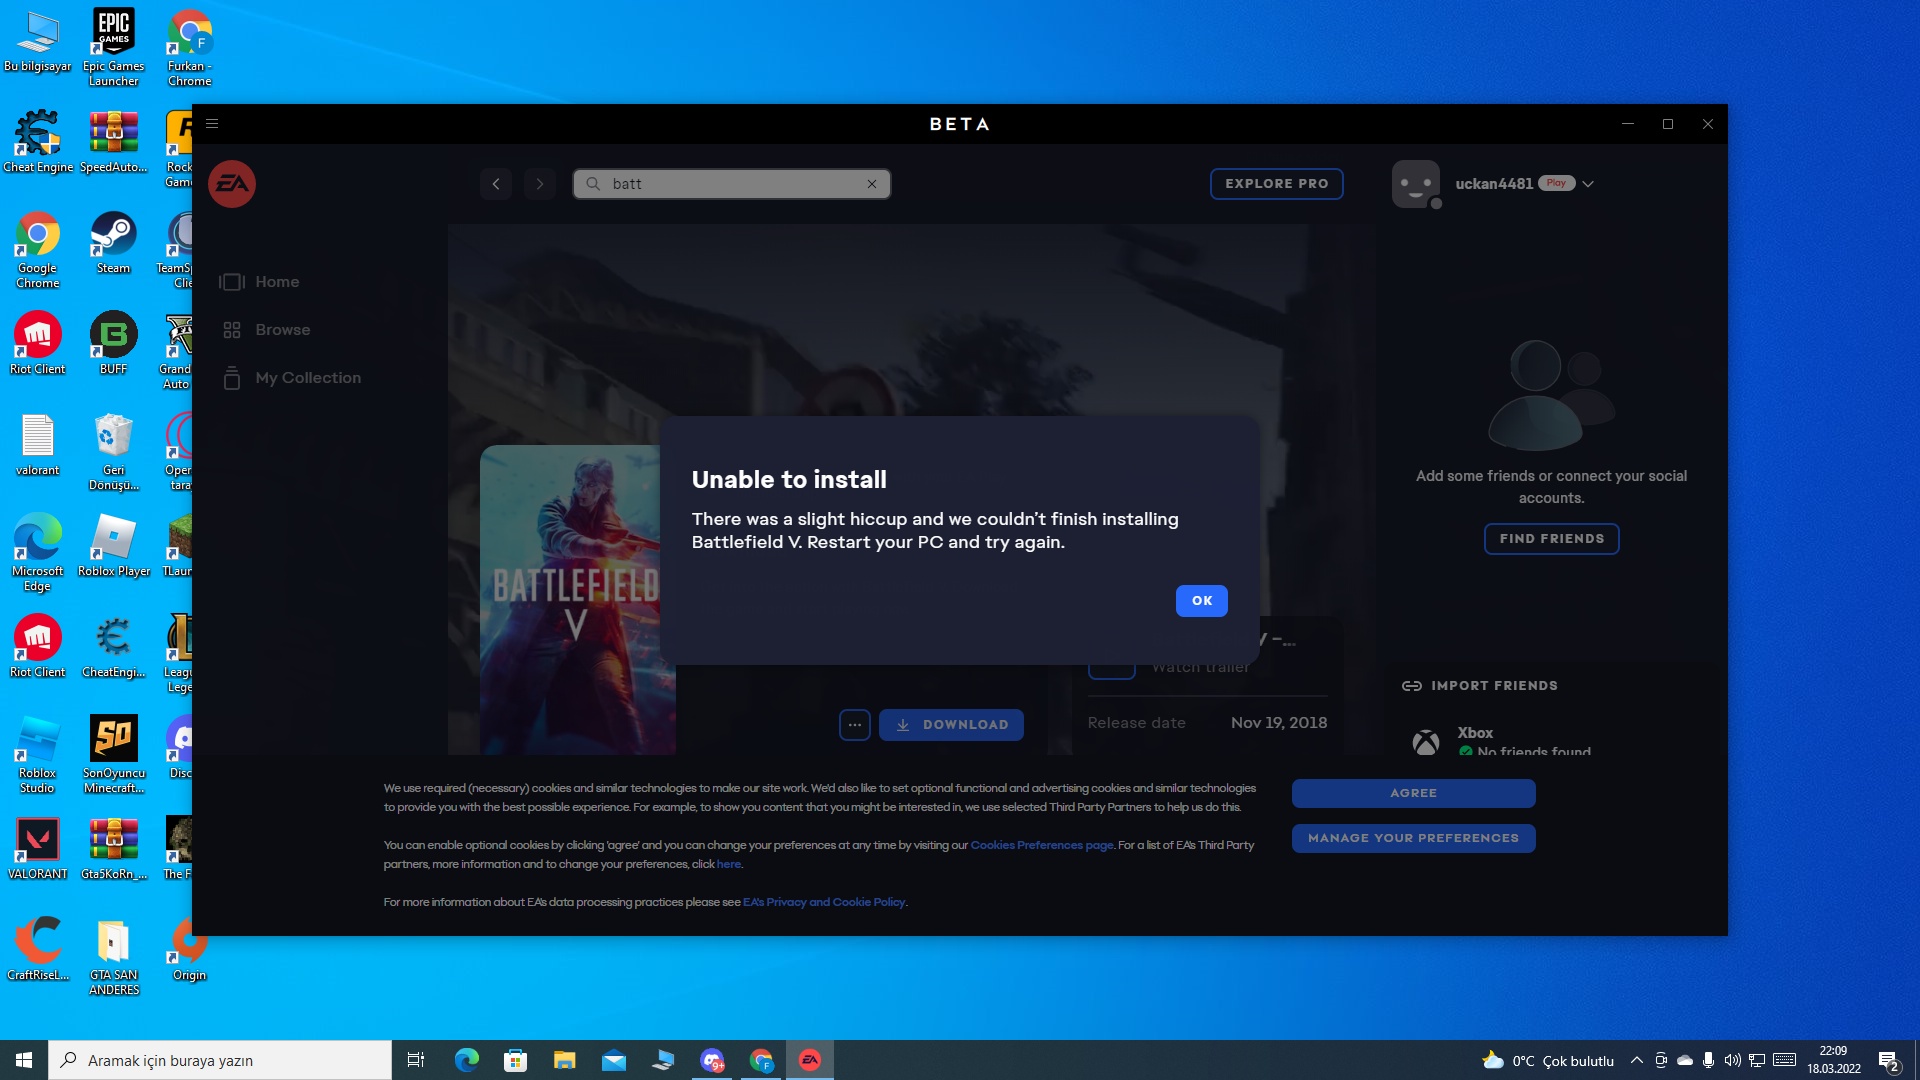This screenshot has height=1080, width=1920.
Task: Open the SpeedAuto archive desktop icon
Action: point(113,141)
